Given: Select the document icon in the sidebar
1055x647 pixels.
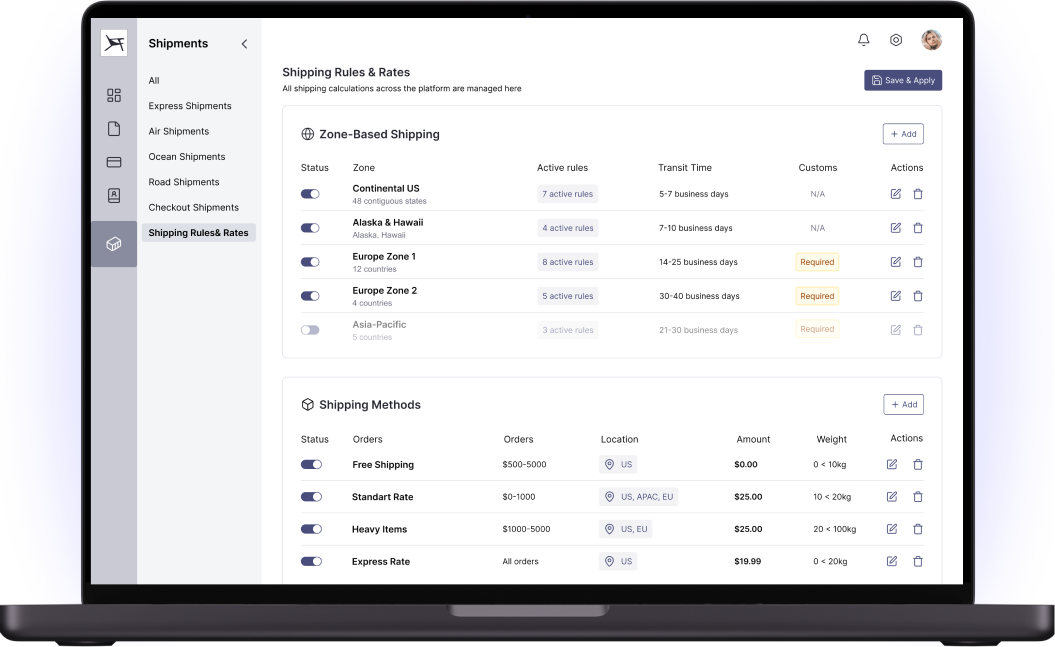Looking at the screenshot, I should (x=114, y=130).
